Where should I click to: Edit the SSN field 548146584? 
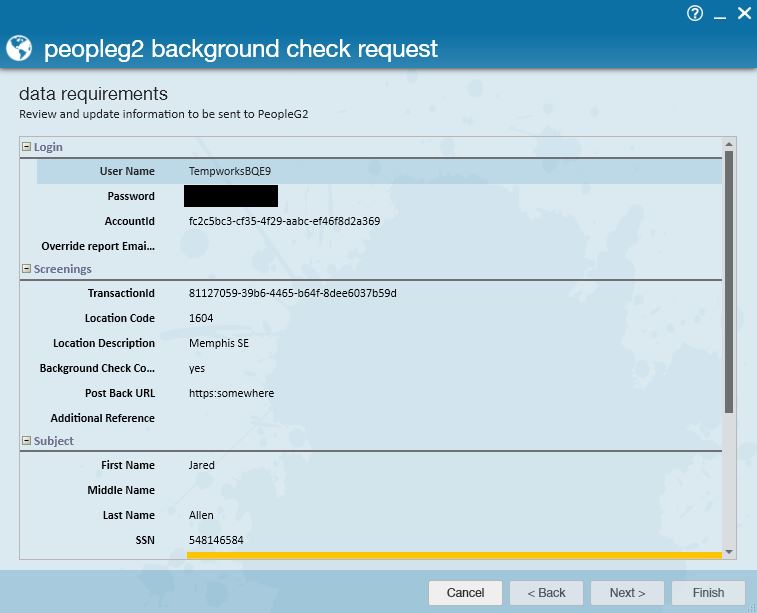pos(453,540)
